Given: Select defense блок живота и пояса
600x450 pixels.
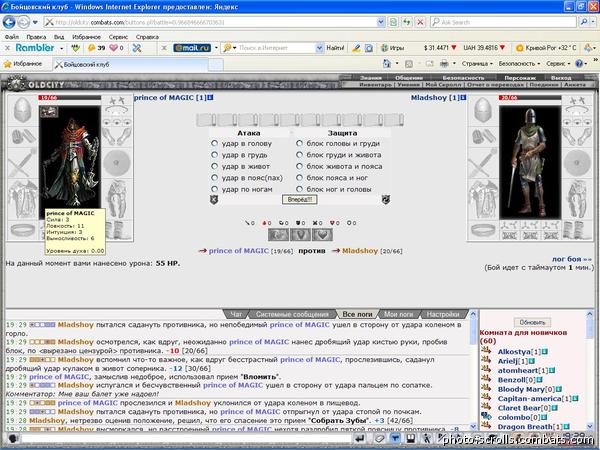Looking at the screenshot, I should point(299,166).
